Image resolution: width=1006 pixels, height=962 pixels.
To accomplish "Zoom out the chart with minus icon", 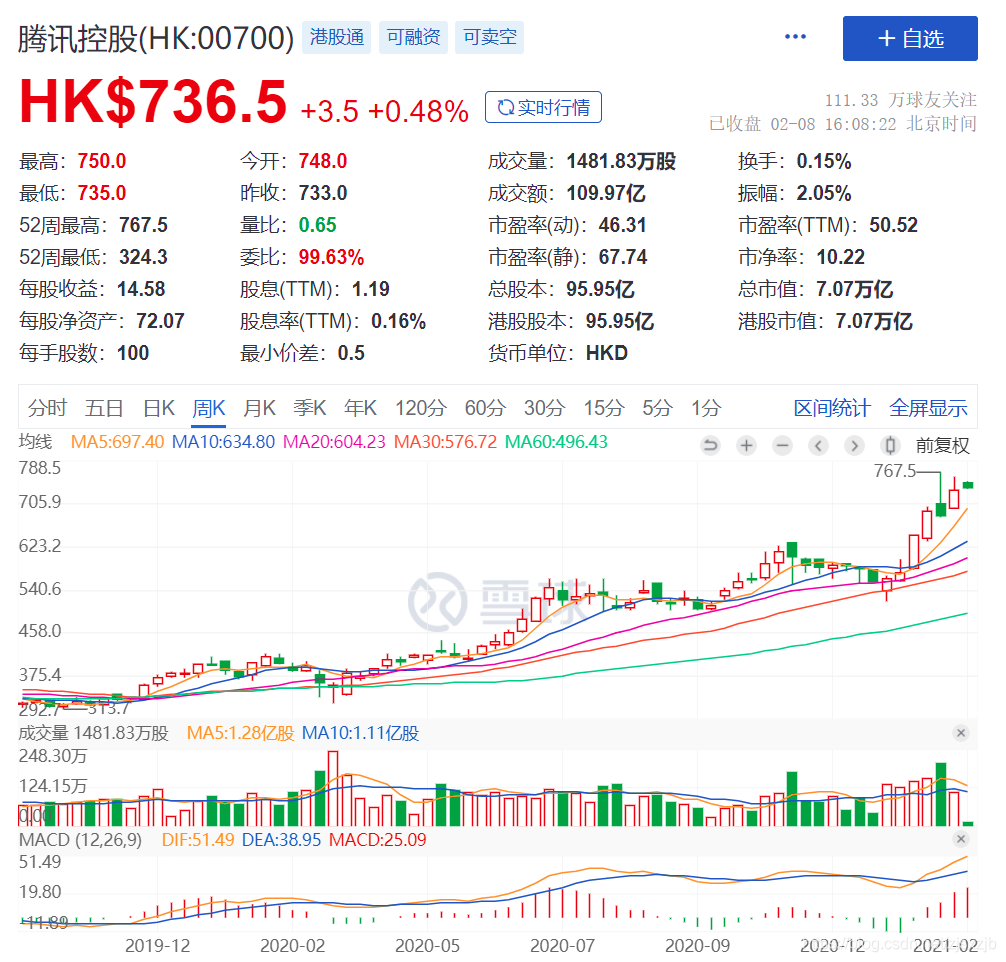I will pos(782,445).
